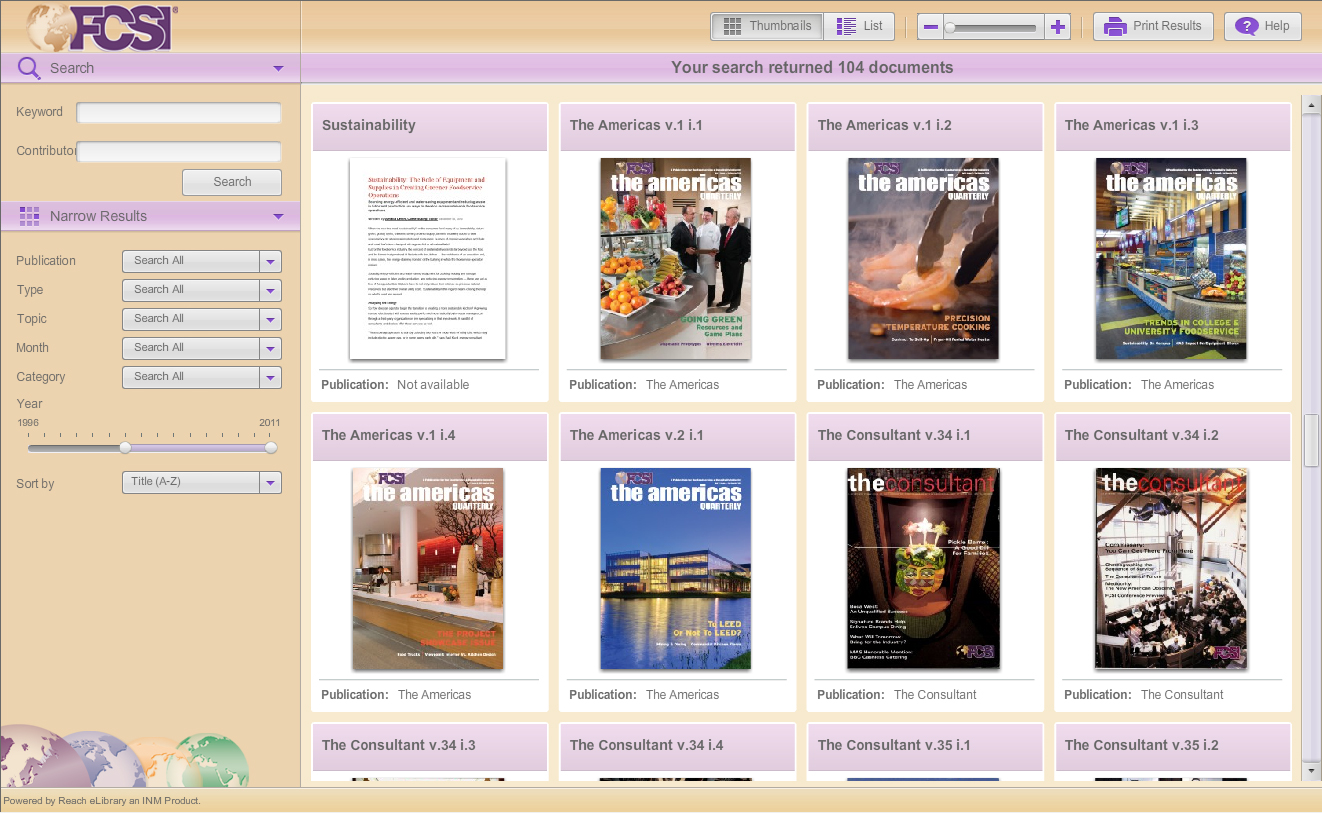1322x813 pixels.
Task: Switch to Thumbnails view
Action: pyautogui.click(x=767, y=27)
